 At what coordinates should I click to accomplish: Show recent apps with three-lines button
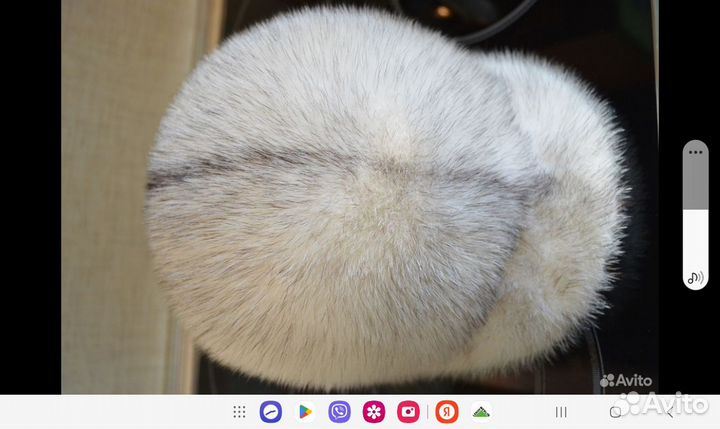[561, 412]
